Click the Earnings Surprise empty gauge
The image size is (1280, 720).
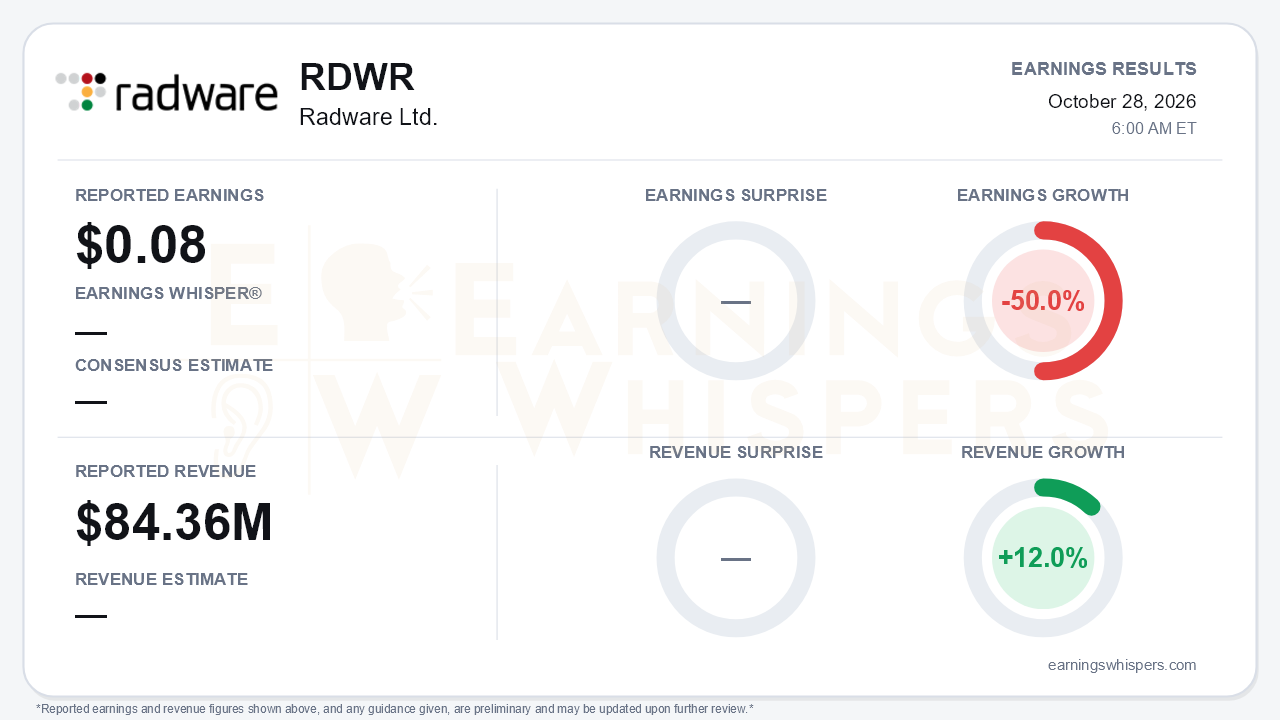pos(736,301)
